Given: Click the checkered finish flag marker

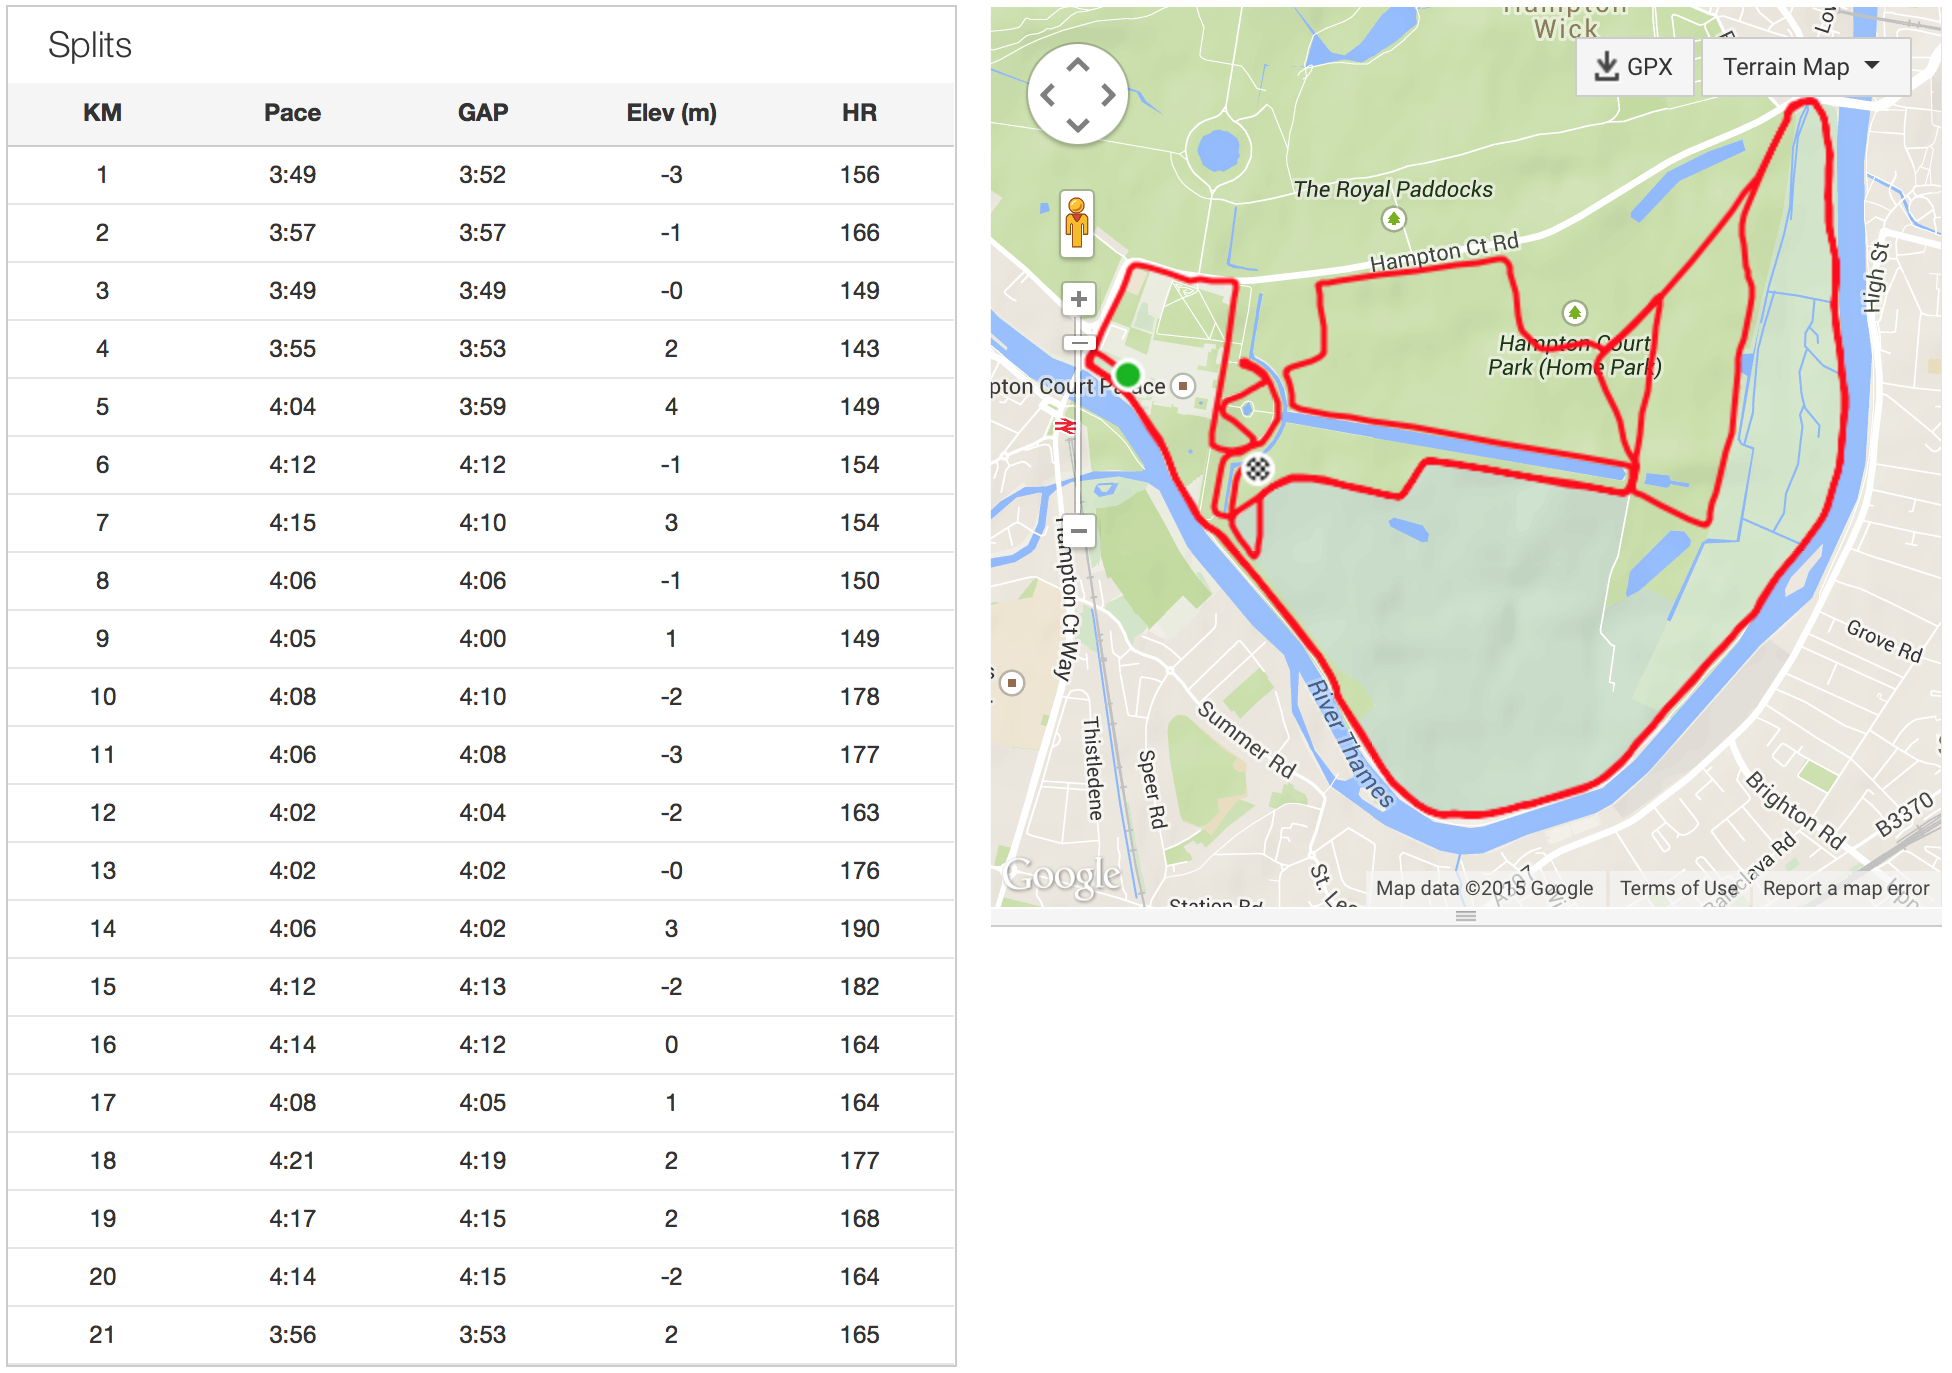Looking at the screenshot, I should (x=1257, y=468).
